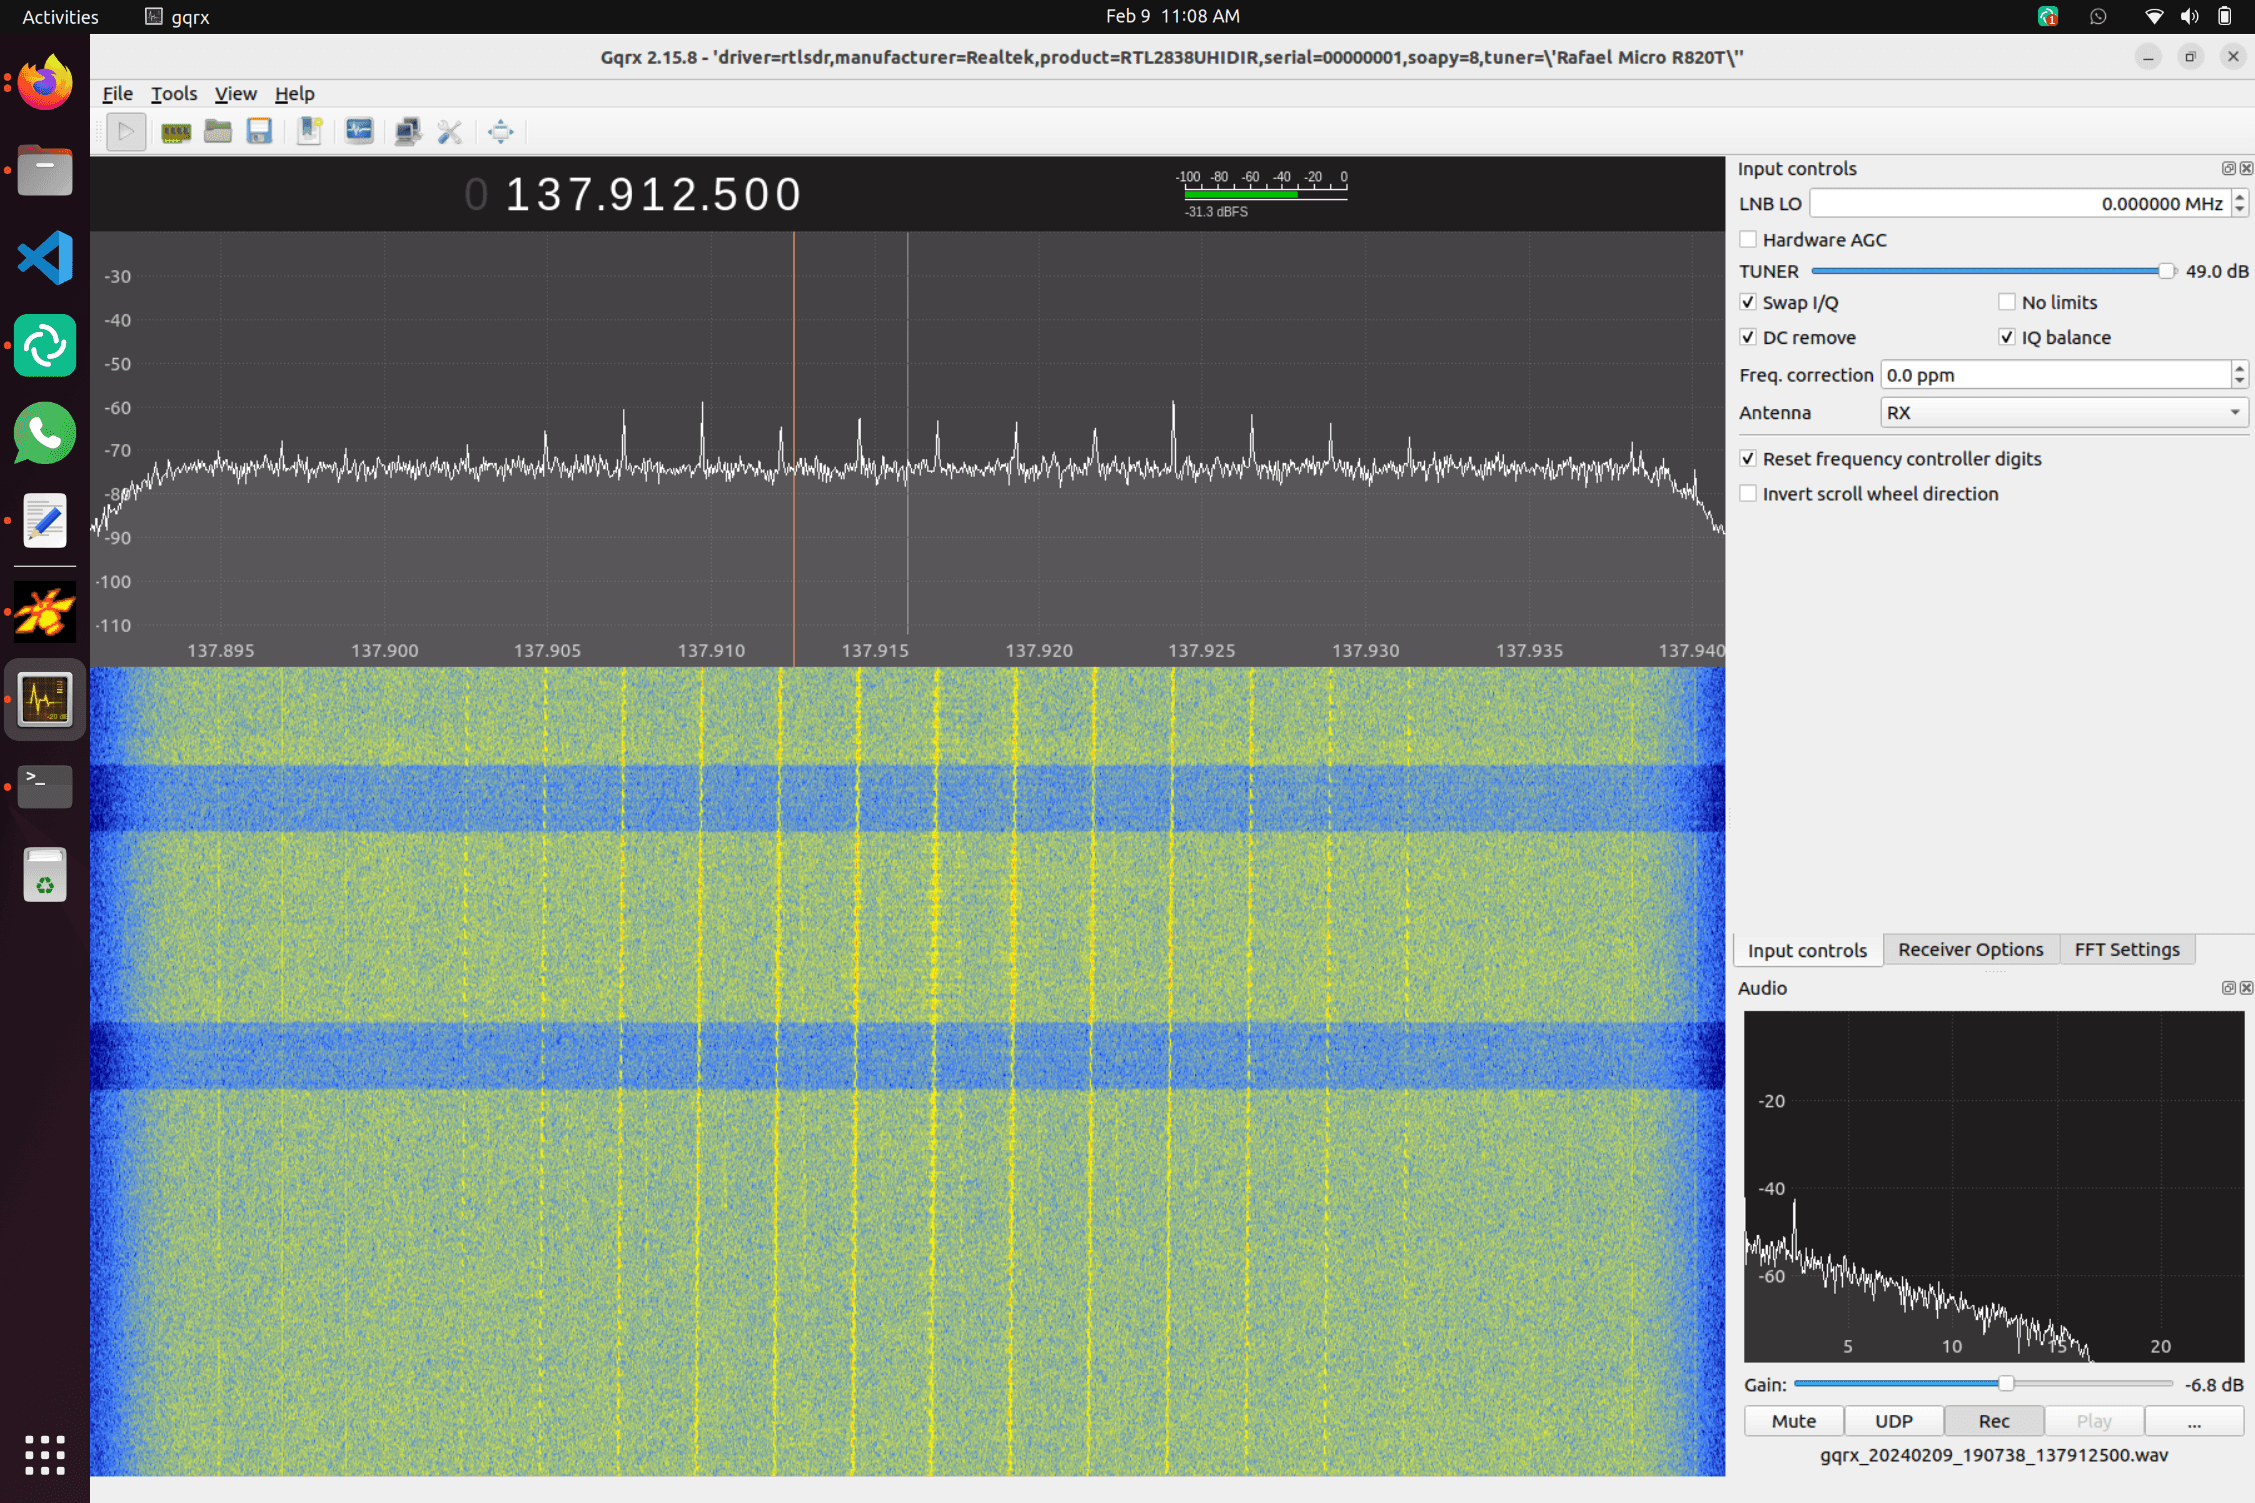2255x1503 pixels.
Task: Uncheck IQ balance
Action: tap(2007, 337)
